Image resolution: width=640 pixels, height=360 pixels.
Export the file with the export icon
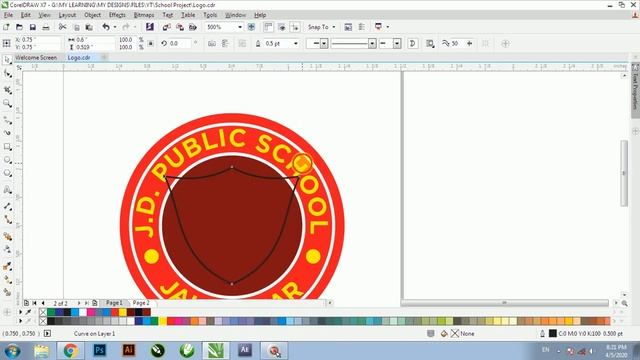180,27
